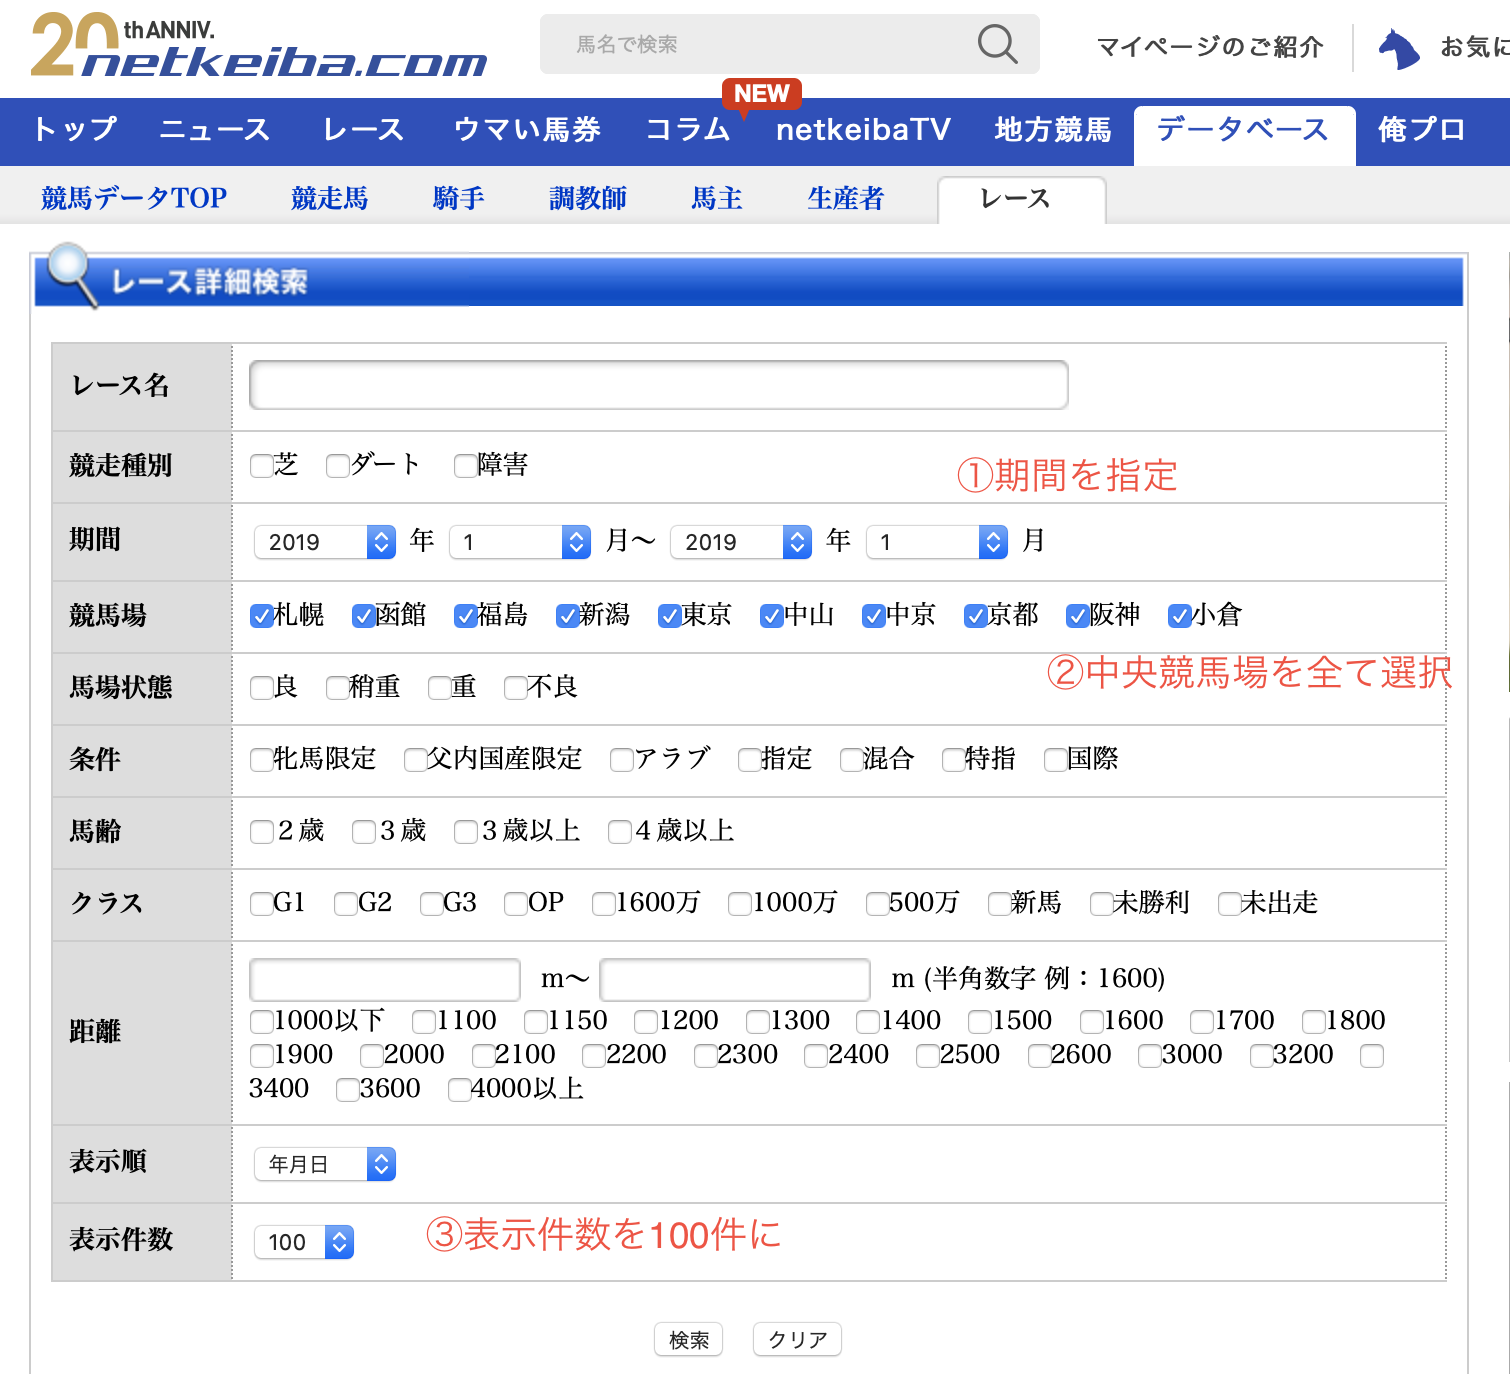Image resolution: width=1510 pixels, height=1374 pixels.
Task: Open the 表示件数 results count dropdown
Action: 304,1242
